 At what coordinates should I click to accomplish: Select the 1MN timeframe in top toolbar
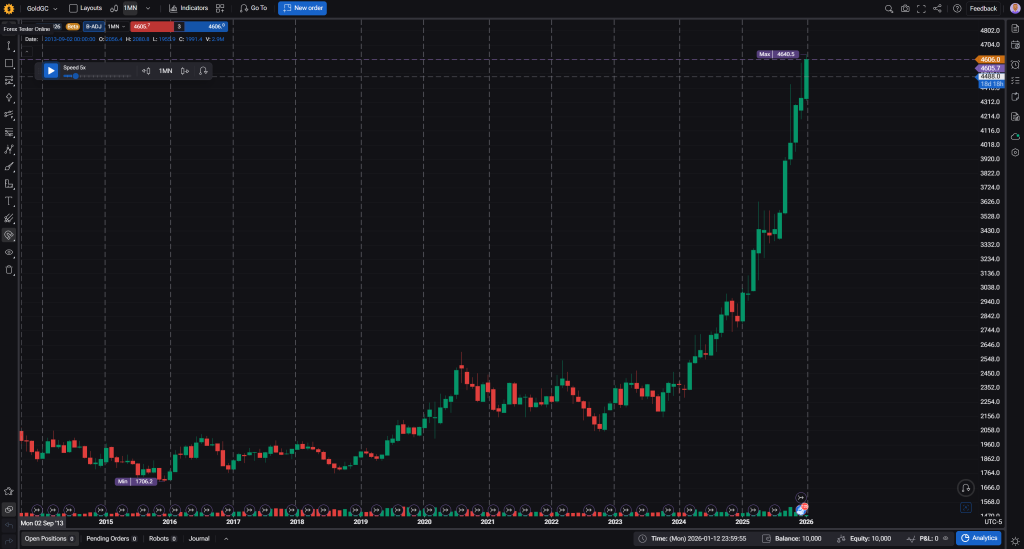pyautogui.click(x=130, y=8)
